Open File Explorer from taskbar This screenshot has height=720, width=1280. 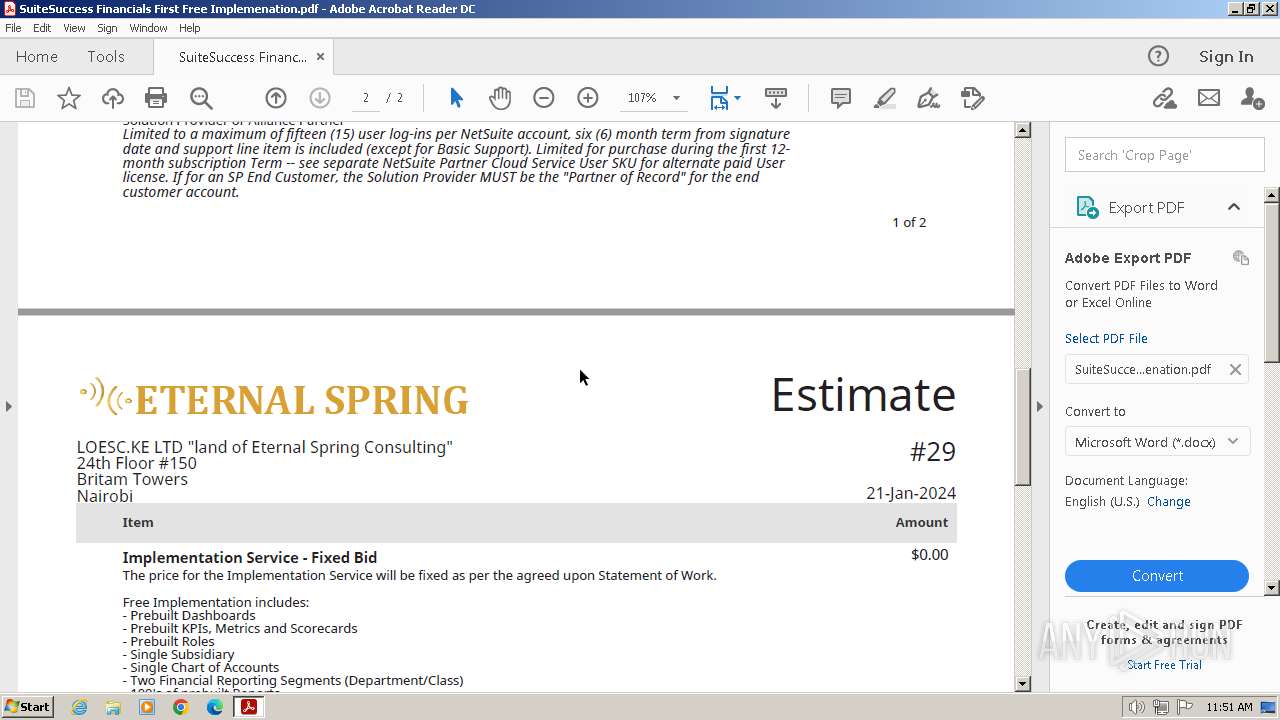[x=113, y=707]
